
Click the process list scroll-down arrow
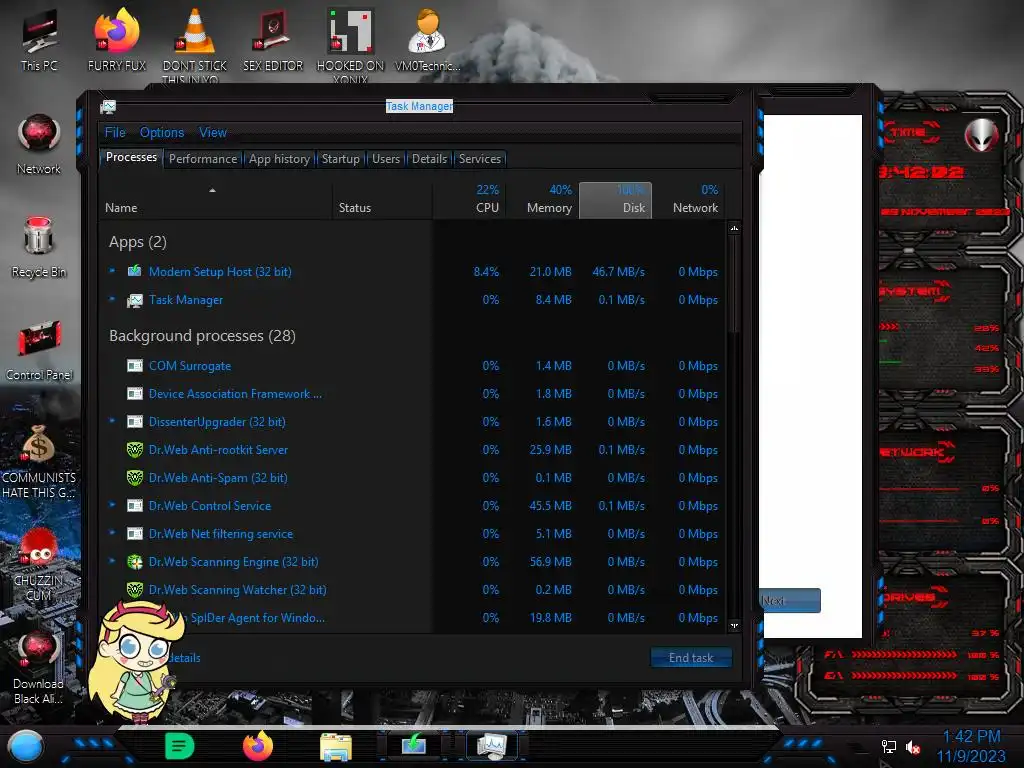coord(734,626)
